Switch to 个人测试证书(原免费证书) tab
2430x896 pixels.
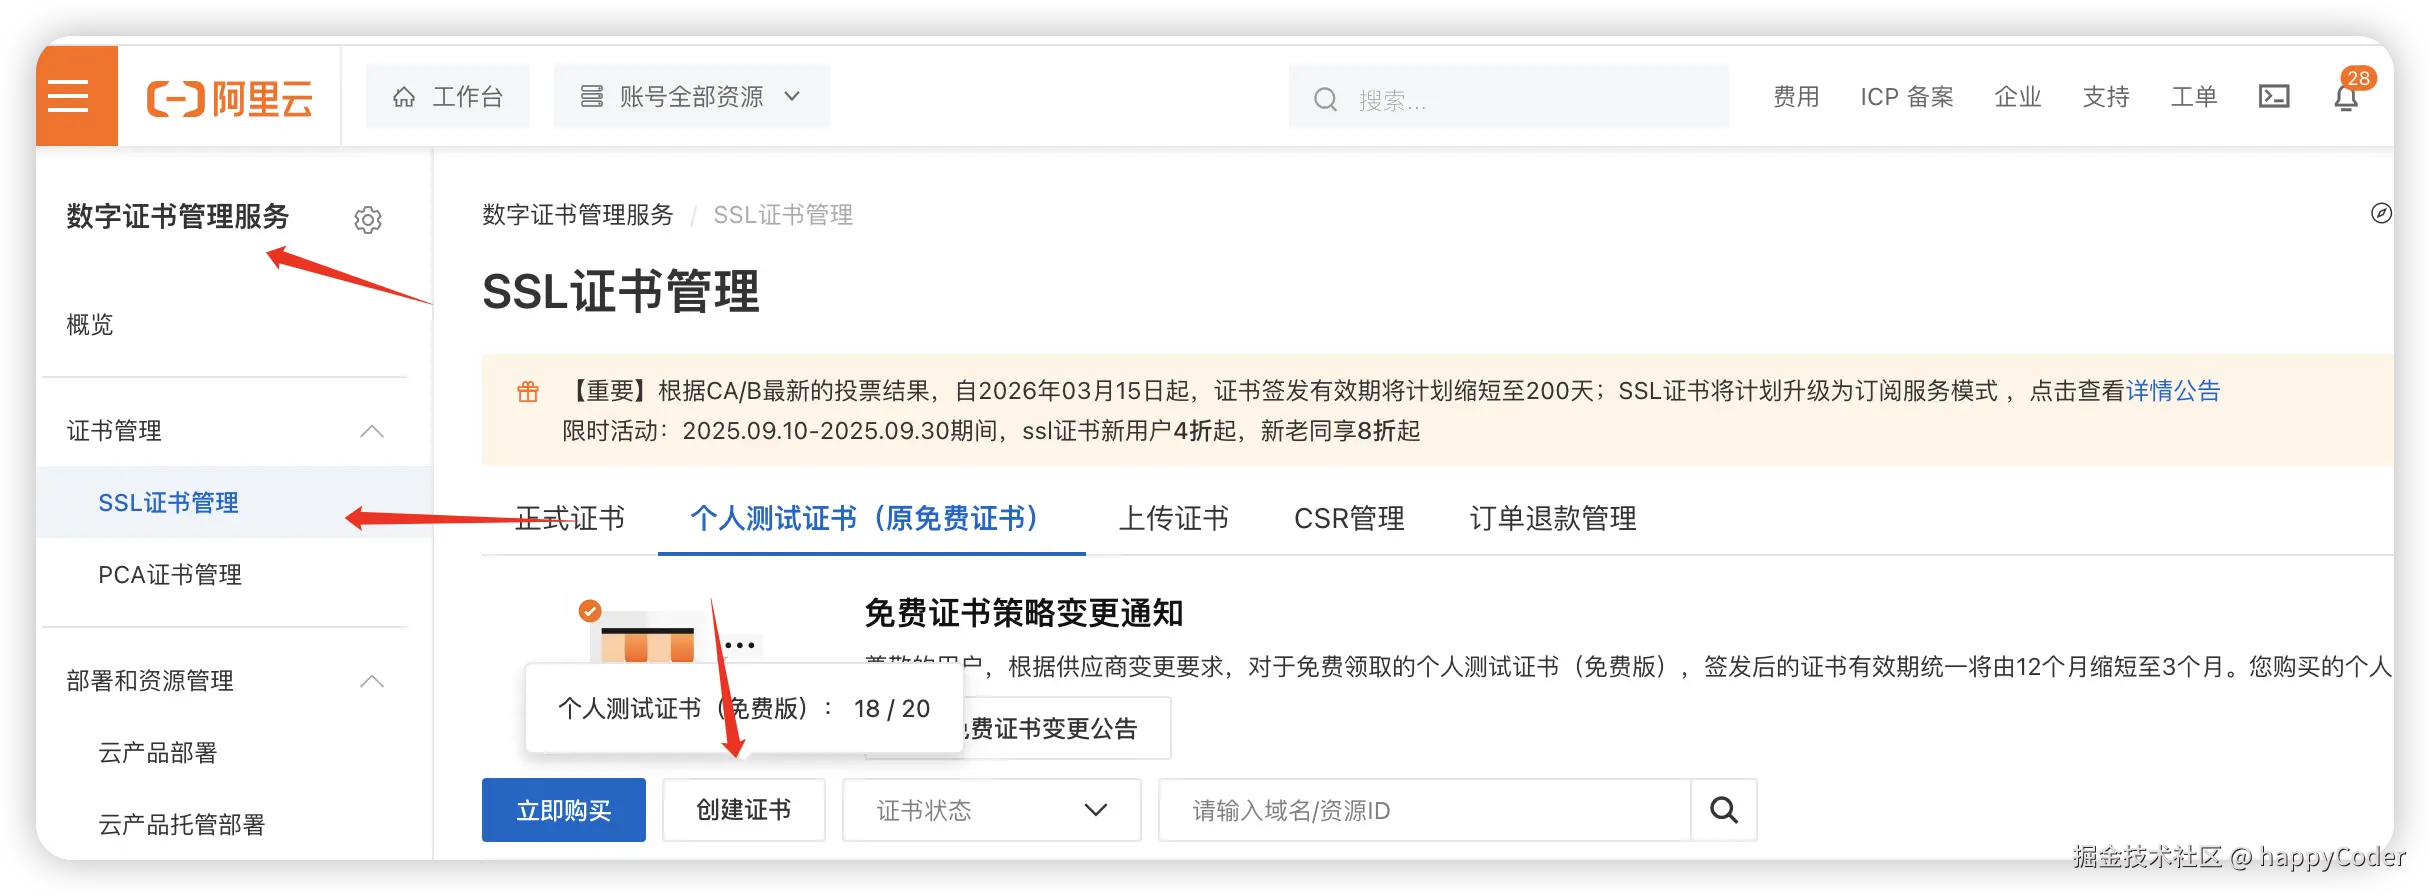pos(871,518)
